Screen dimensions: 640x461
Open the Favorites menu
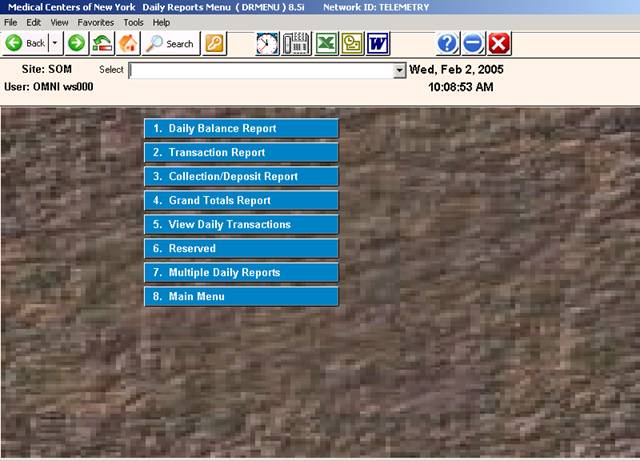coord(96,21)
